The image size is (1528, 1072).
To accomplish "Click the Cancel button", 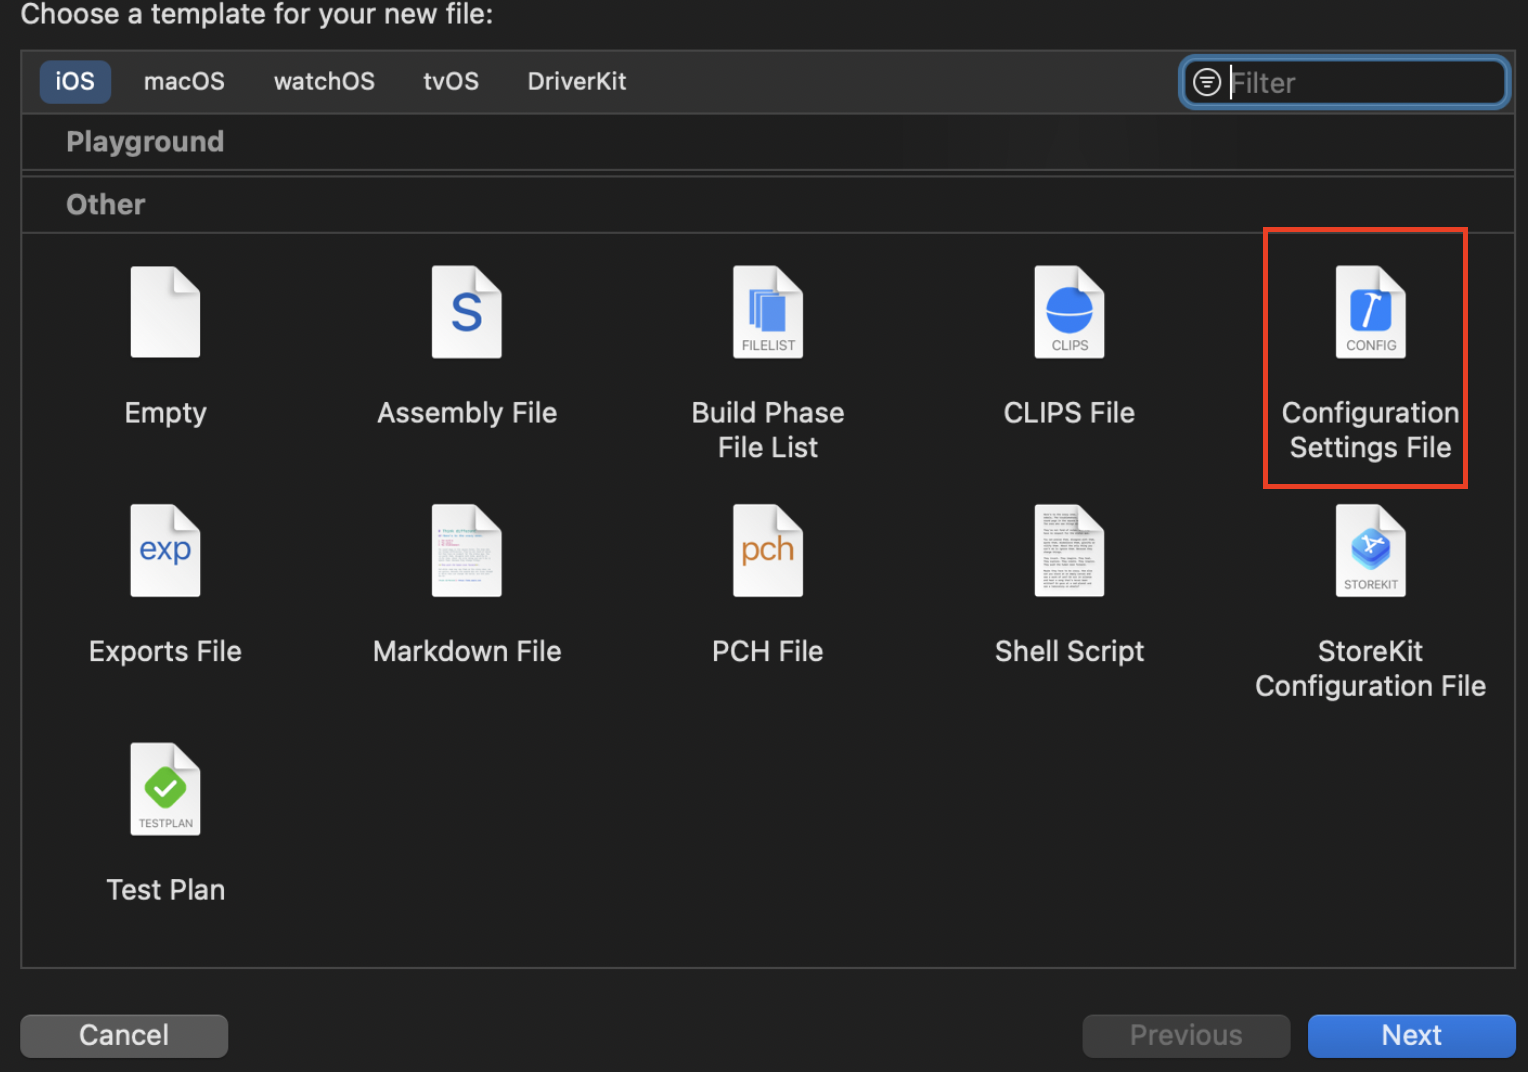I will point(124,1035).
